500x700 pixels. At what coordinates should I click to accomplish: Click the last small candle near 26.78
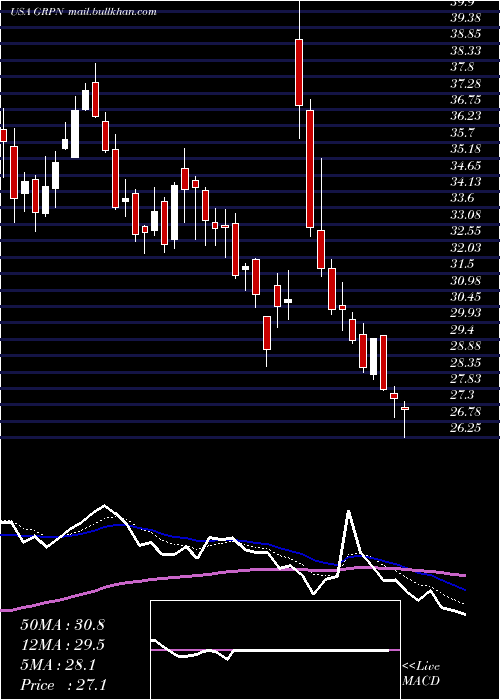click(x=405, y=408)
